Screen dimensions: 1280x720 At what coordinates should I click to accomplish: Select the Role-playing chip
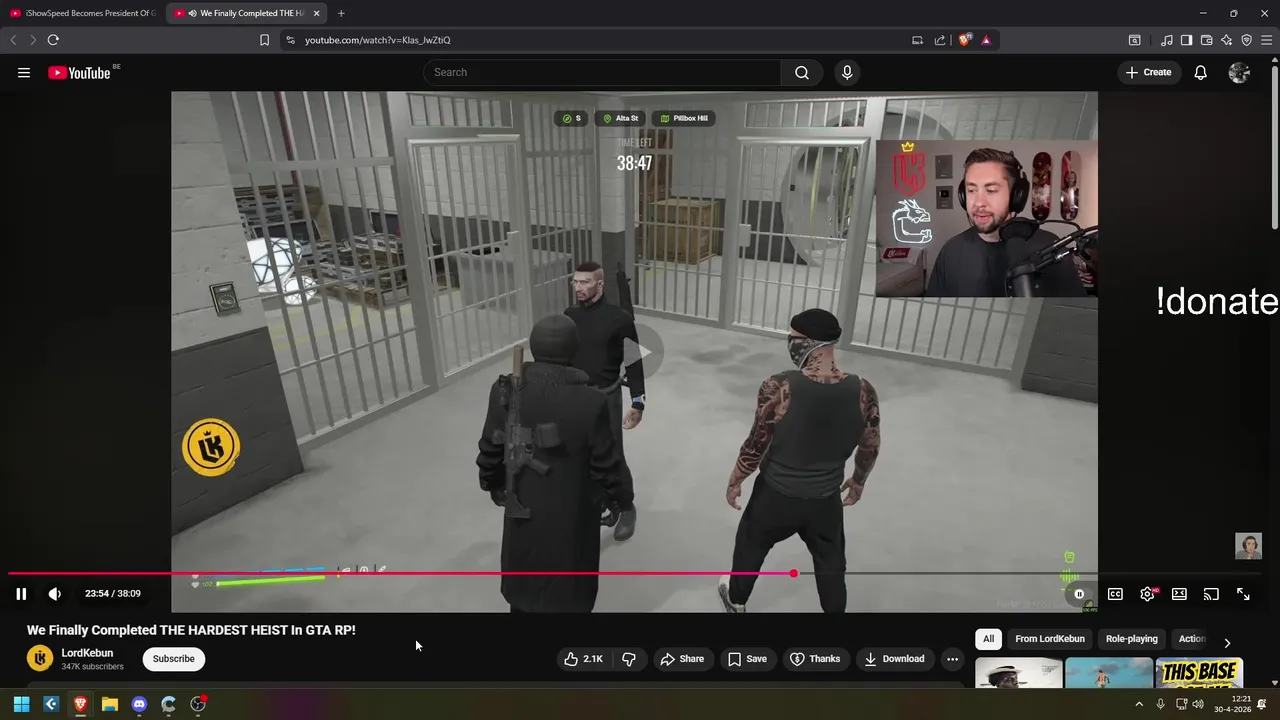(x=1132, y=639)
